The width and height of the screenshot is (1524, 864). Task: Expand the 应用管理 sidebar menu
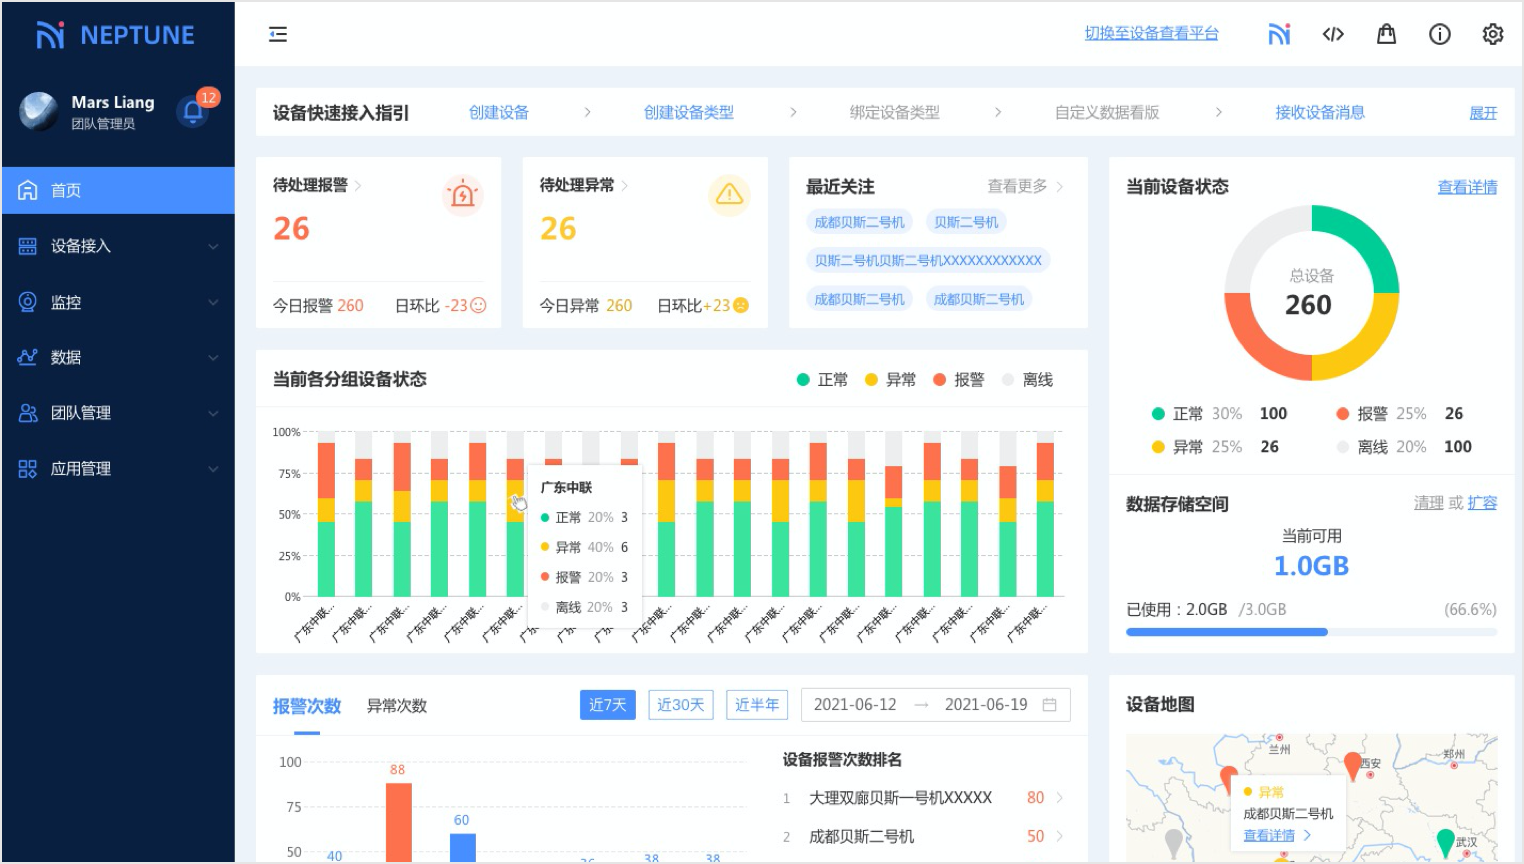coord(118,469)
